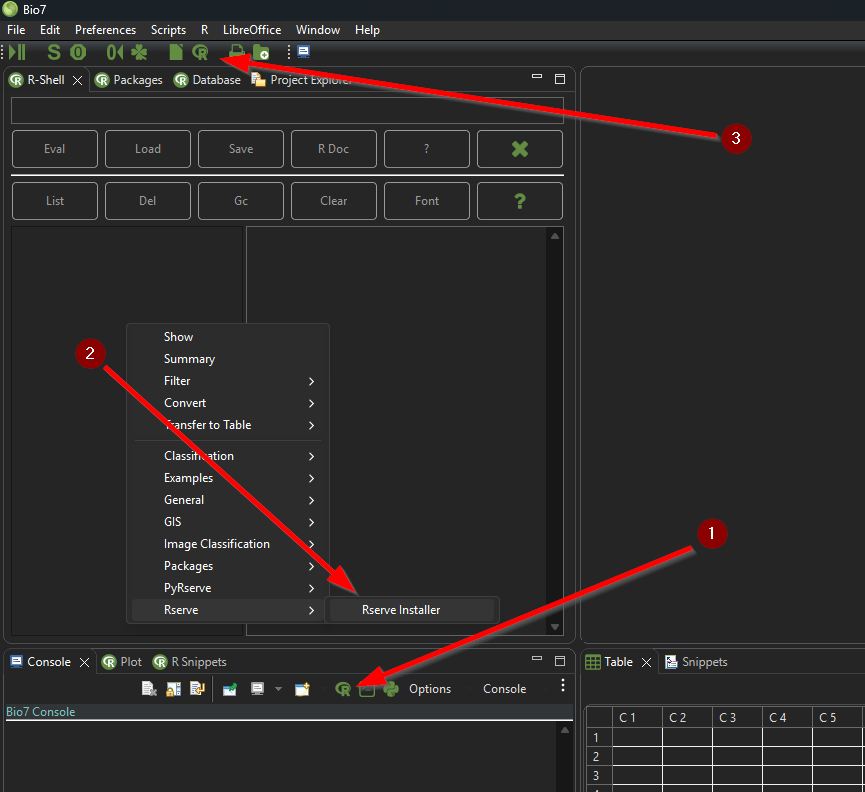Expand the GIS submenu

tap(227, 522)
